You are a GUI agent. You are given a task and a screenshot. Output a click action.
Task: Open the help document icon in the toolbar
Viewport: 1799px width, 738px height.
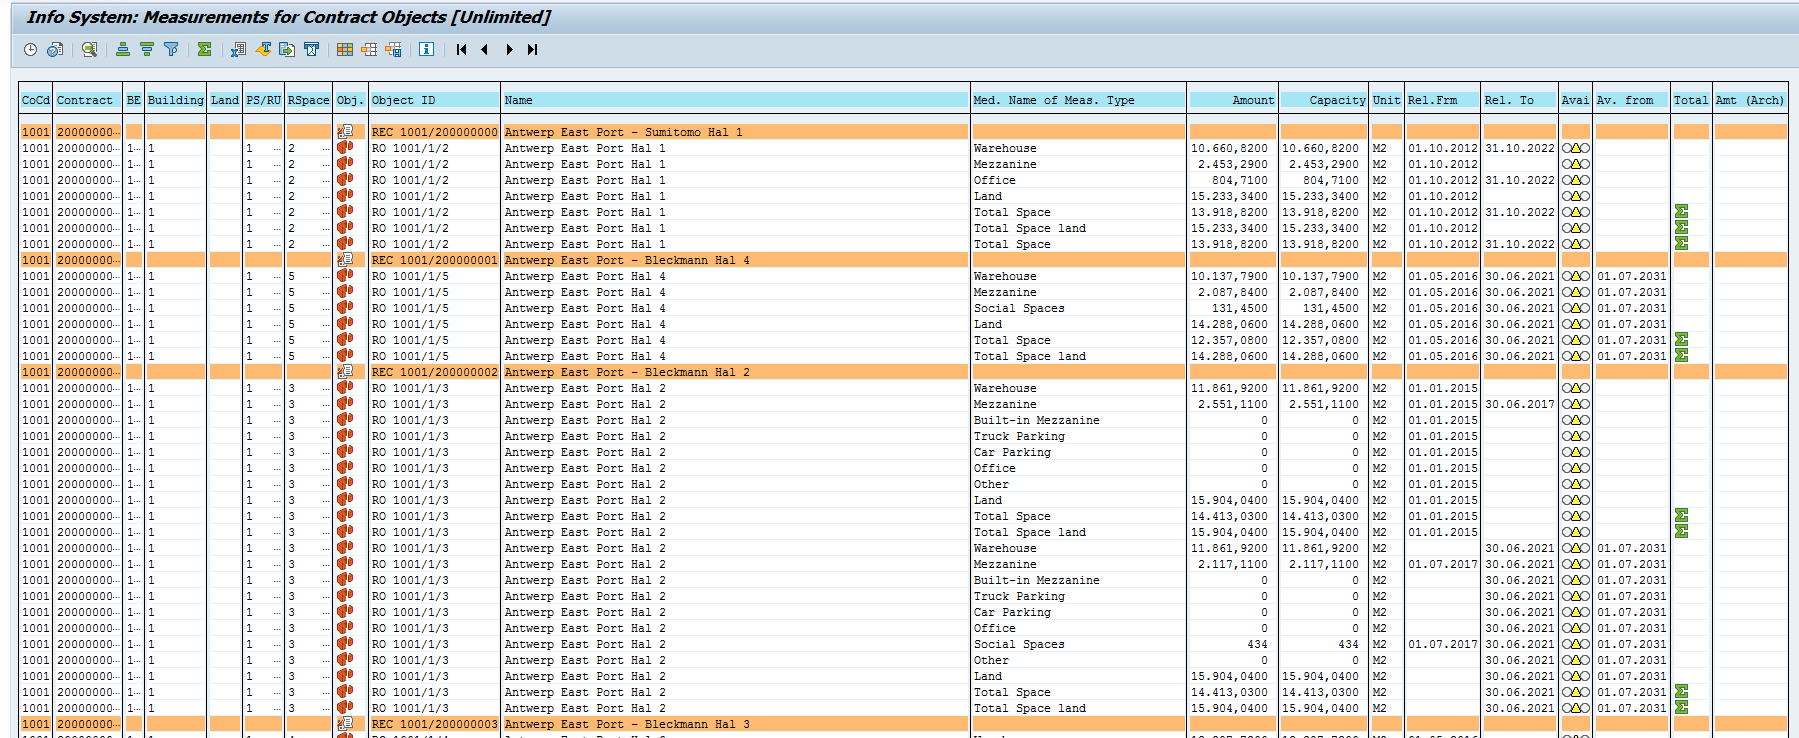55,49
